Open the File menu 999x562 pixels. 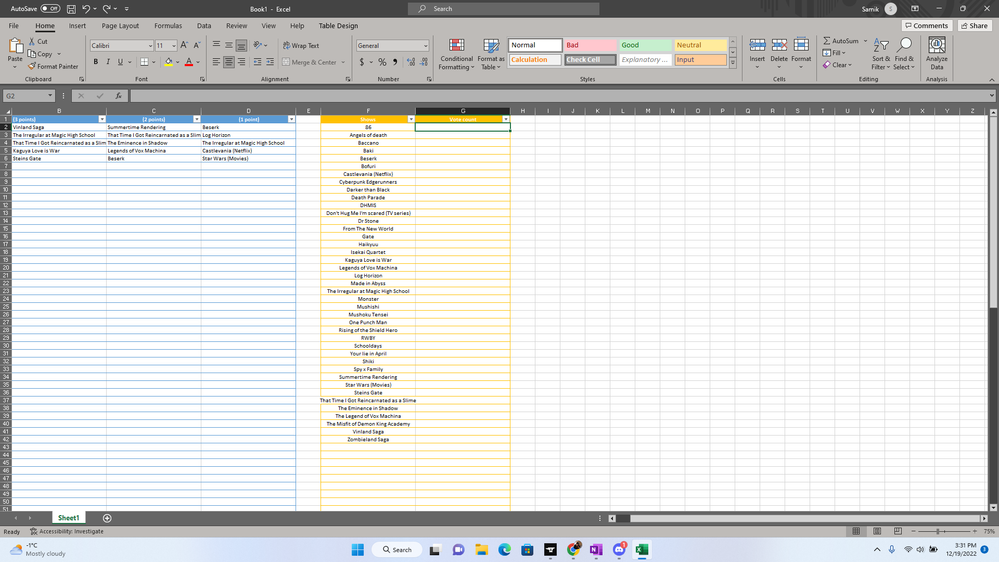coord(13,25)
